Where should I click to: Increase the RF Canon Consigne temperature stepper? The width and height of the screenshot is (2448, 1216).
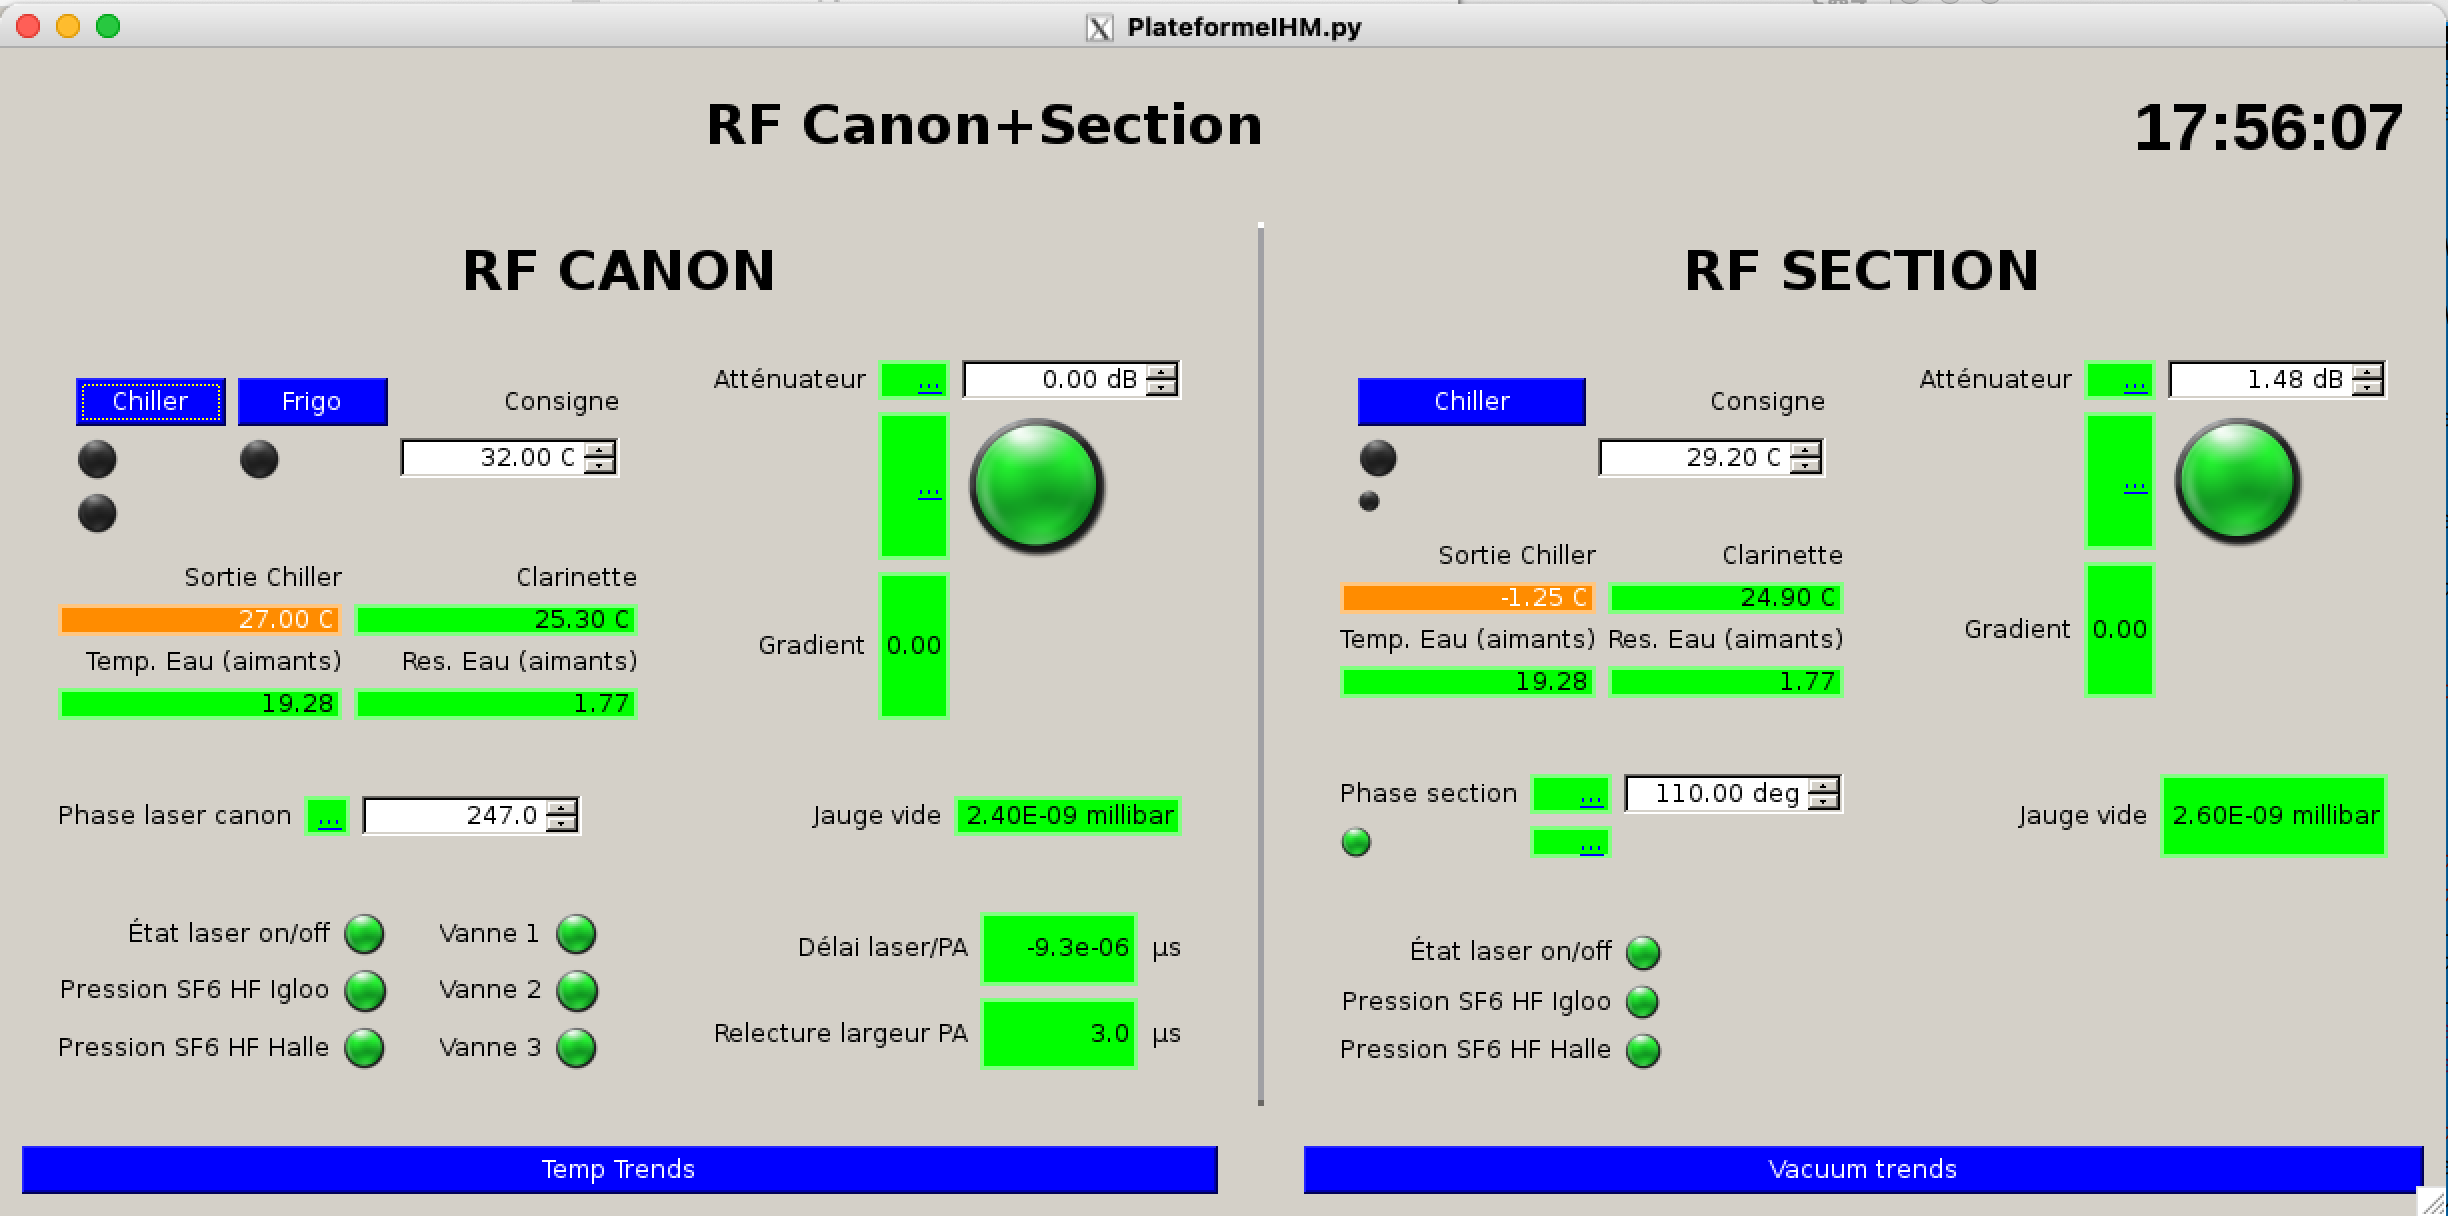600,450
